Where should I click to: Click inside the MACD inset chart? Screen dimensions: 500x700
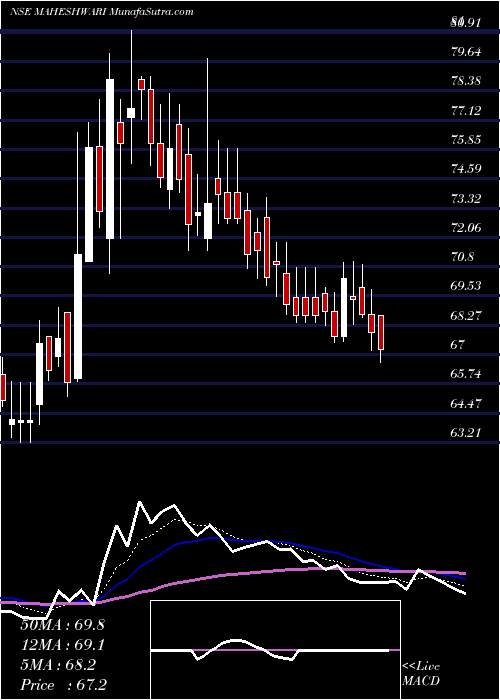[x=275, y=650]
